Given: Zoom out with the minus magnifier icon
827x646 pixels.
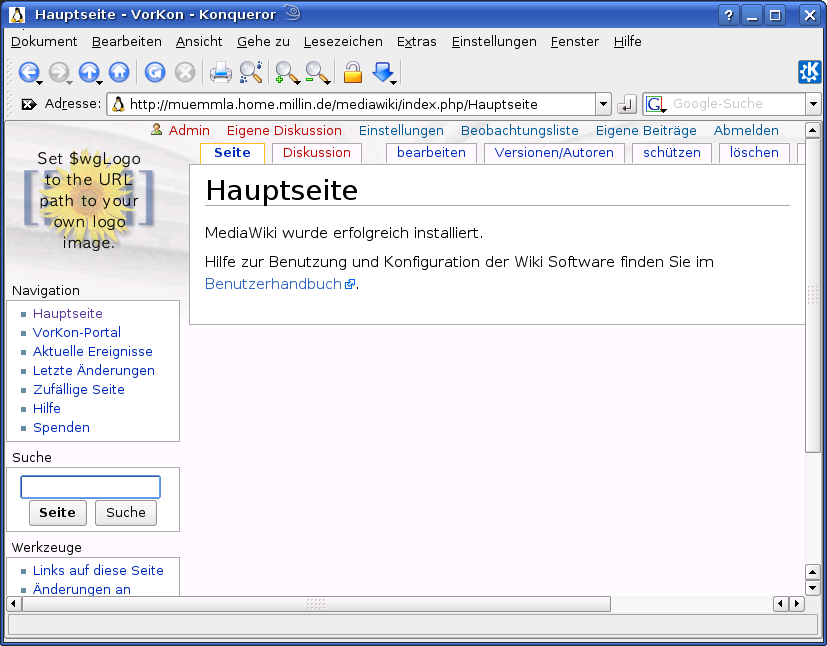Looking at the screenshot, I should (316, 72).
